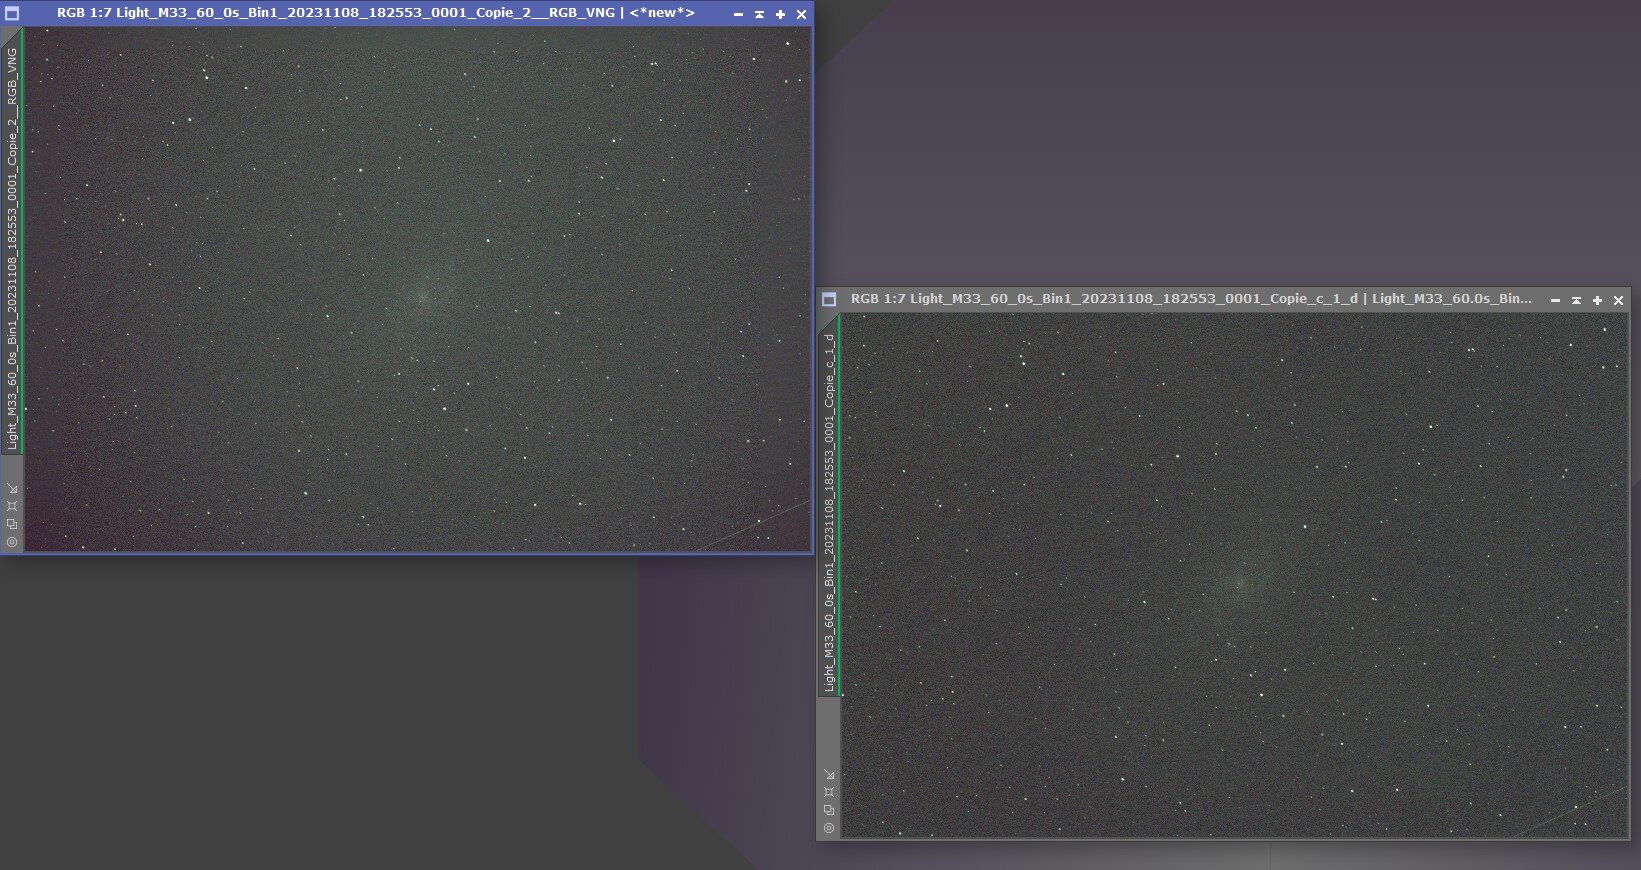1641x870 pixels.
Task: Select the vertical Copie_c_1_d view tab
Action: pos(829,506)
